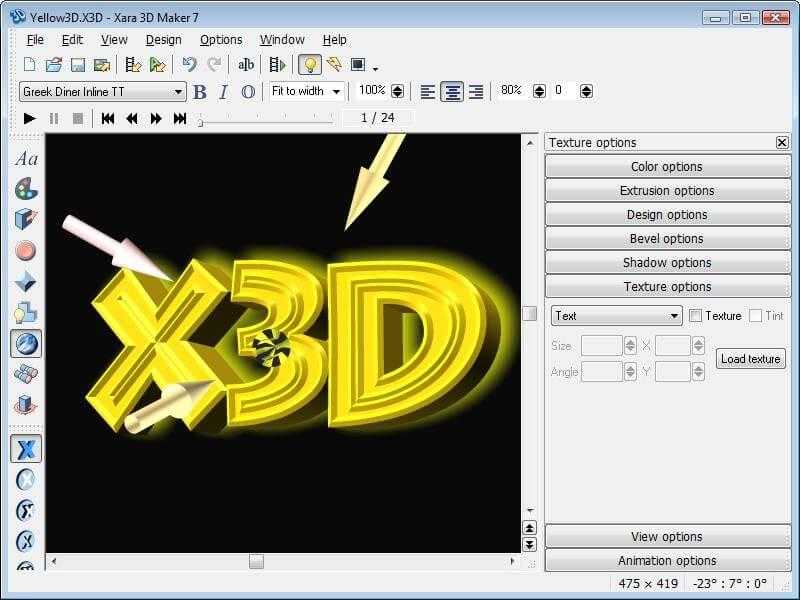
Task: Select the large X bevel style icon
Action: pos(26,449)
